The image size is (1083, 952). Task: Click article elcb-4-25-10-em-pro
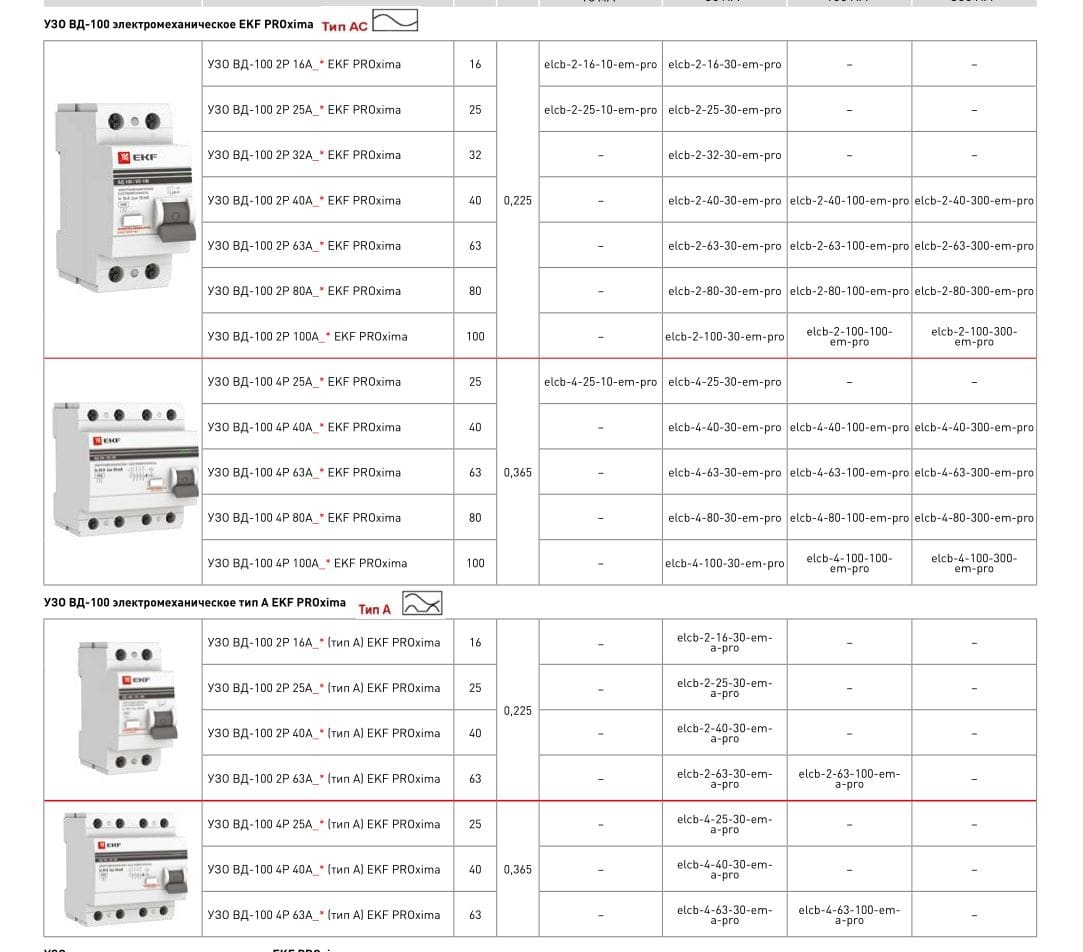point(600,382)
